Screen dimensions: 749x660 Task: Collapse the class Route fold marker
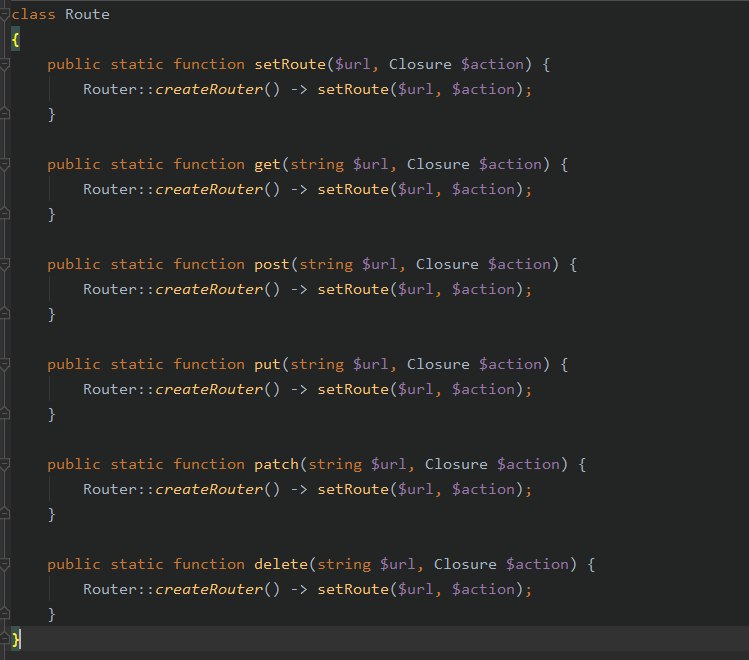[x=4, y=15]
